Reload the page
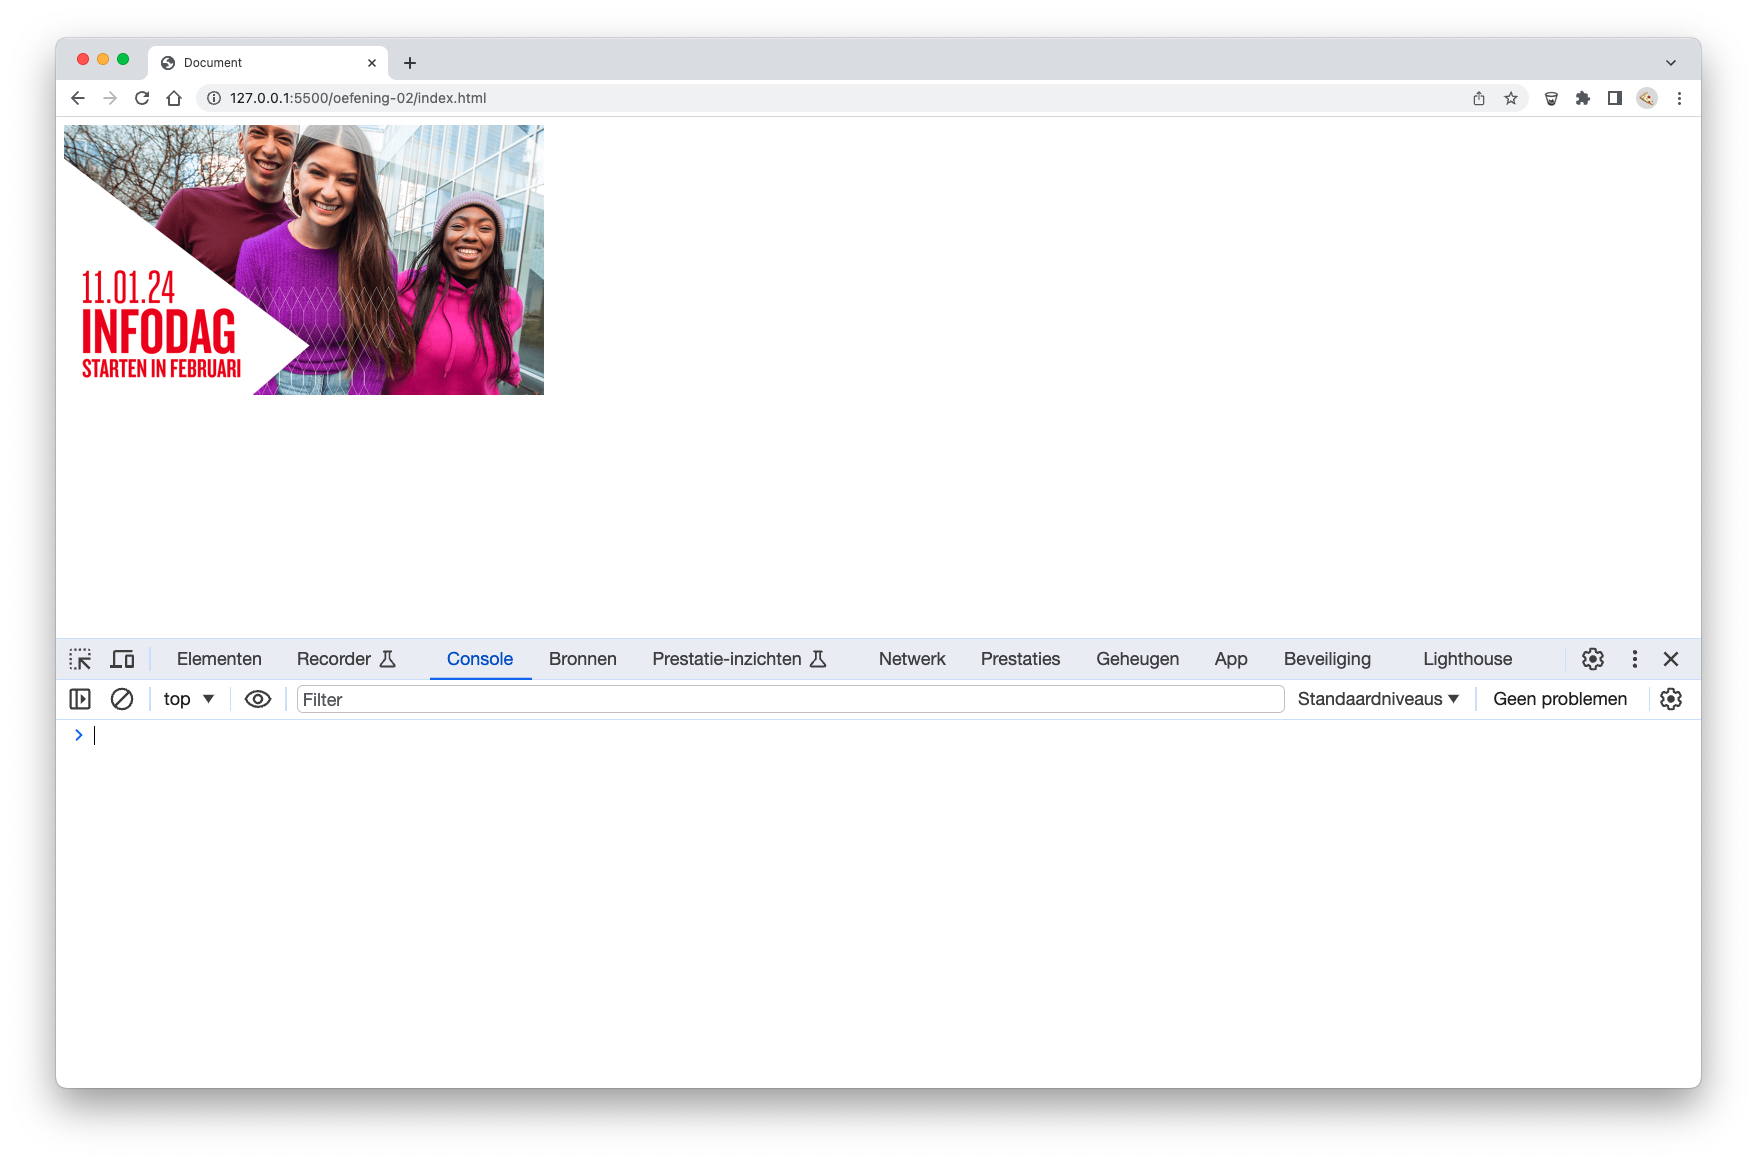Image resolution: width=1757 pixels, height=1162 pixels. [142, 98]
